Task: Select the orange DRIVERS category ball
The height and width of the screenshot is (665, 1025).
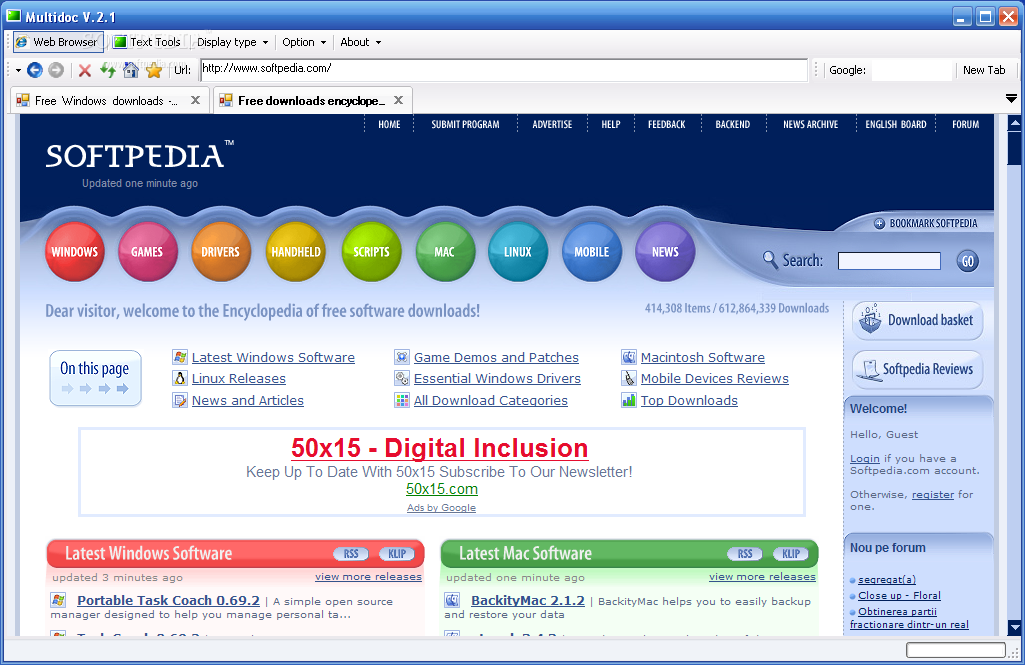Action: (x=220, y=252)
